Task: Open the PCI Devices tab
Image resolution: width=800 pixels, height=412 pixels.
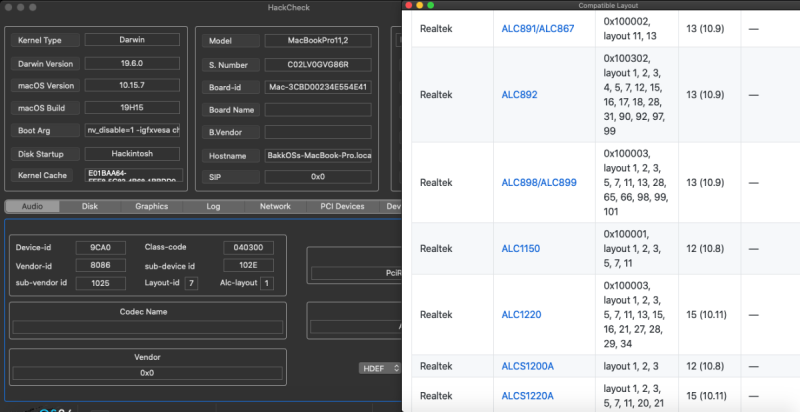Action: point(342,207)
